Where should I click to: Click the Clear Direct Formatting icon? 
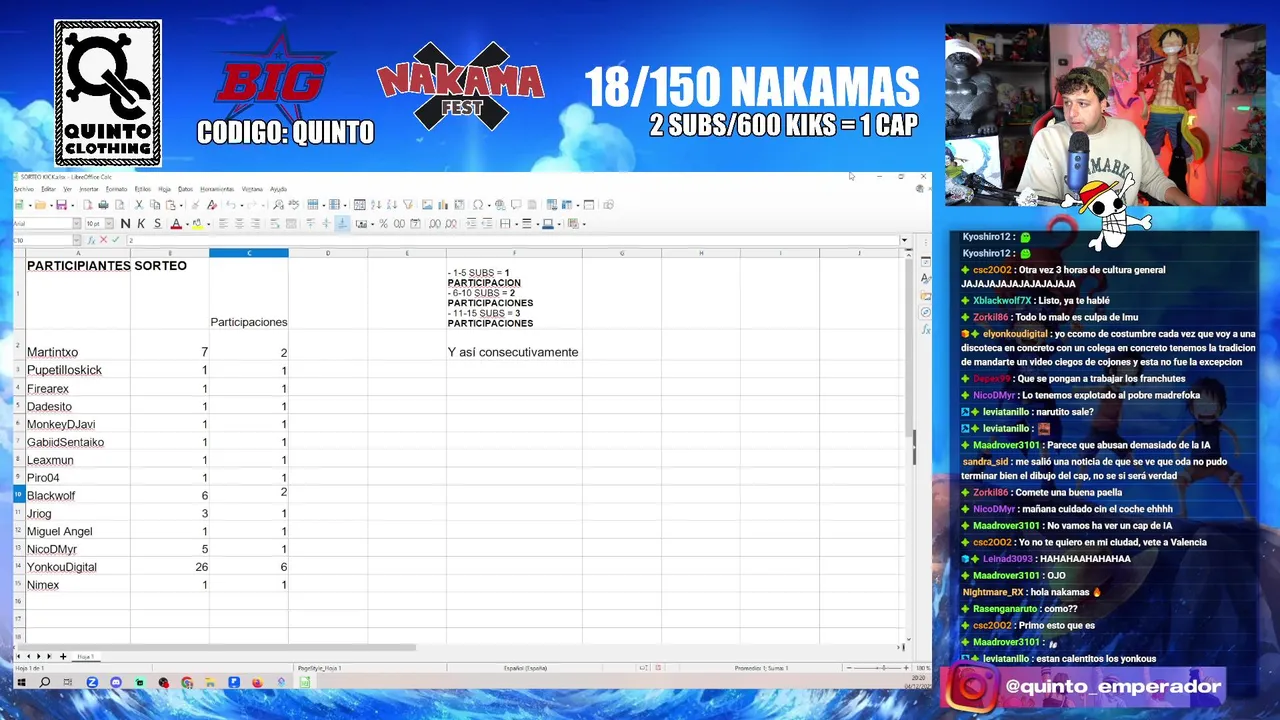click(212, 205)
